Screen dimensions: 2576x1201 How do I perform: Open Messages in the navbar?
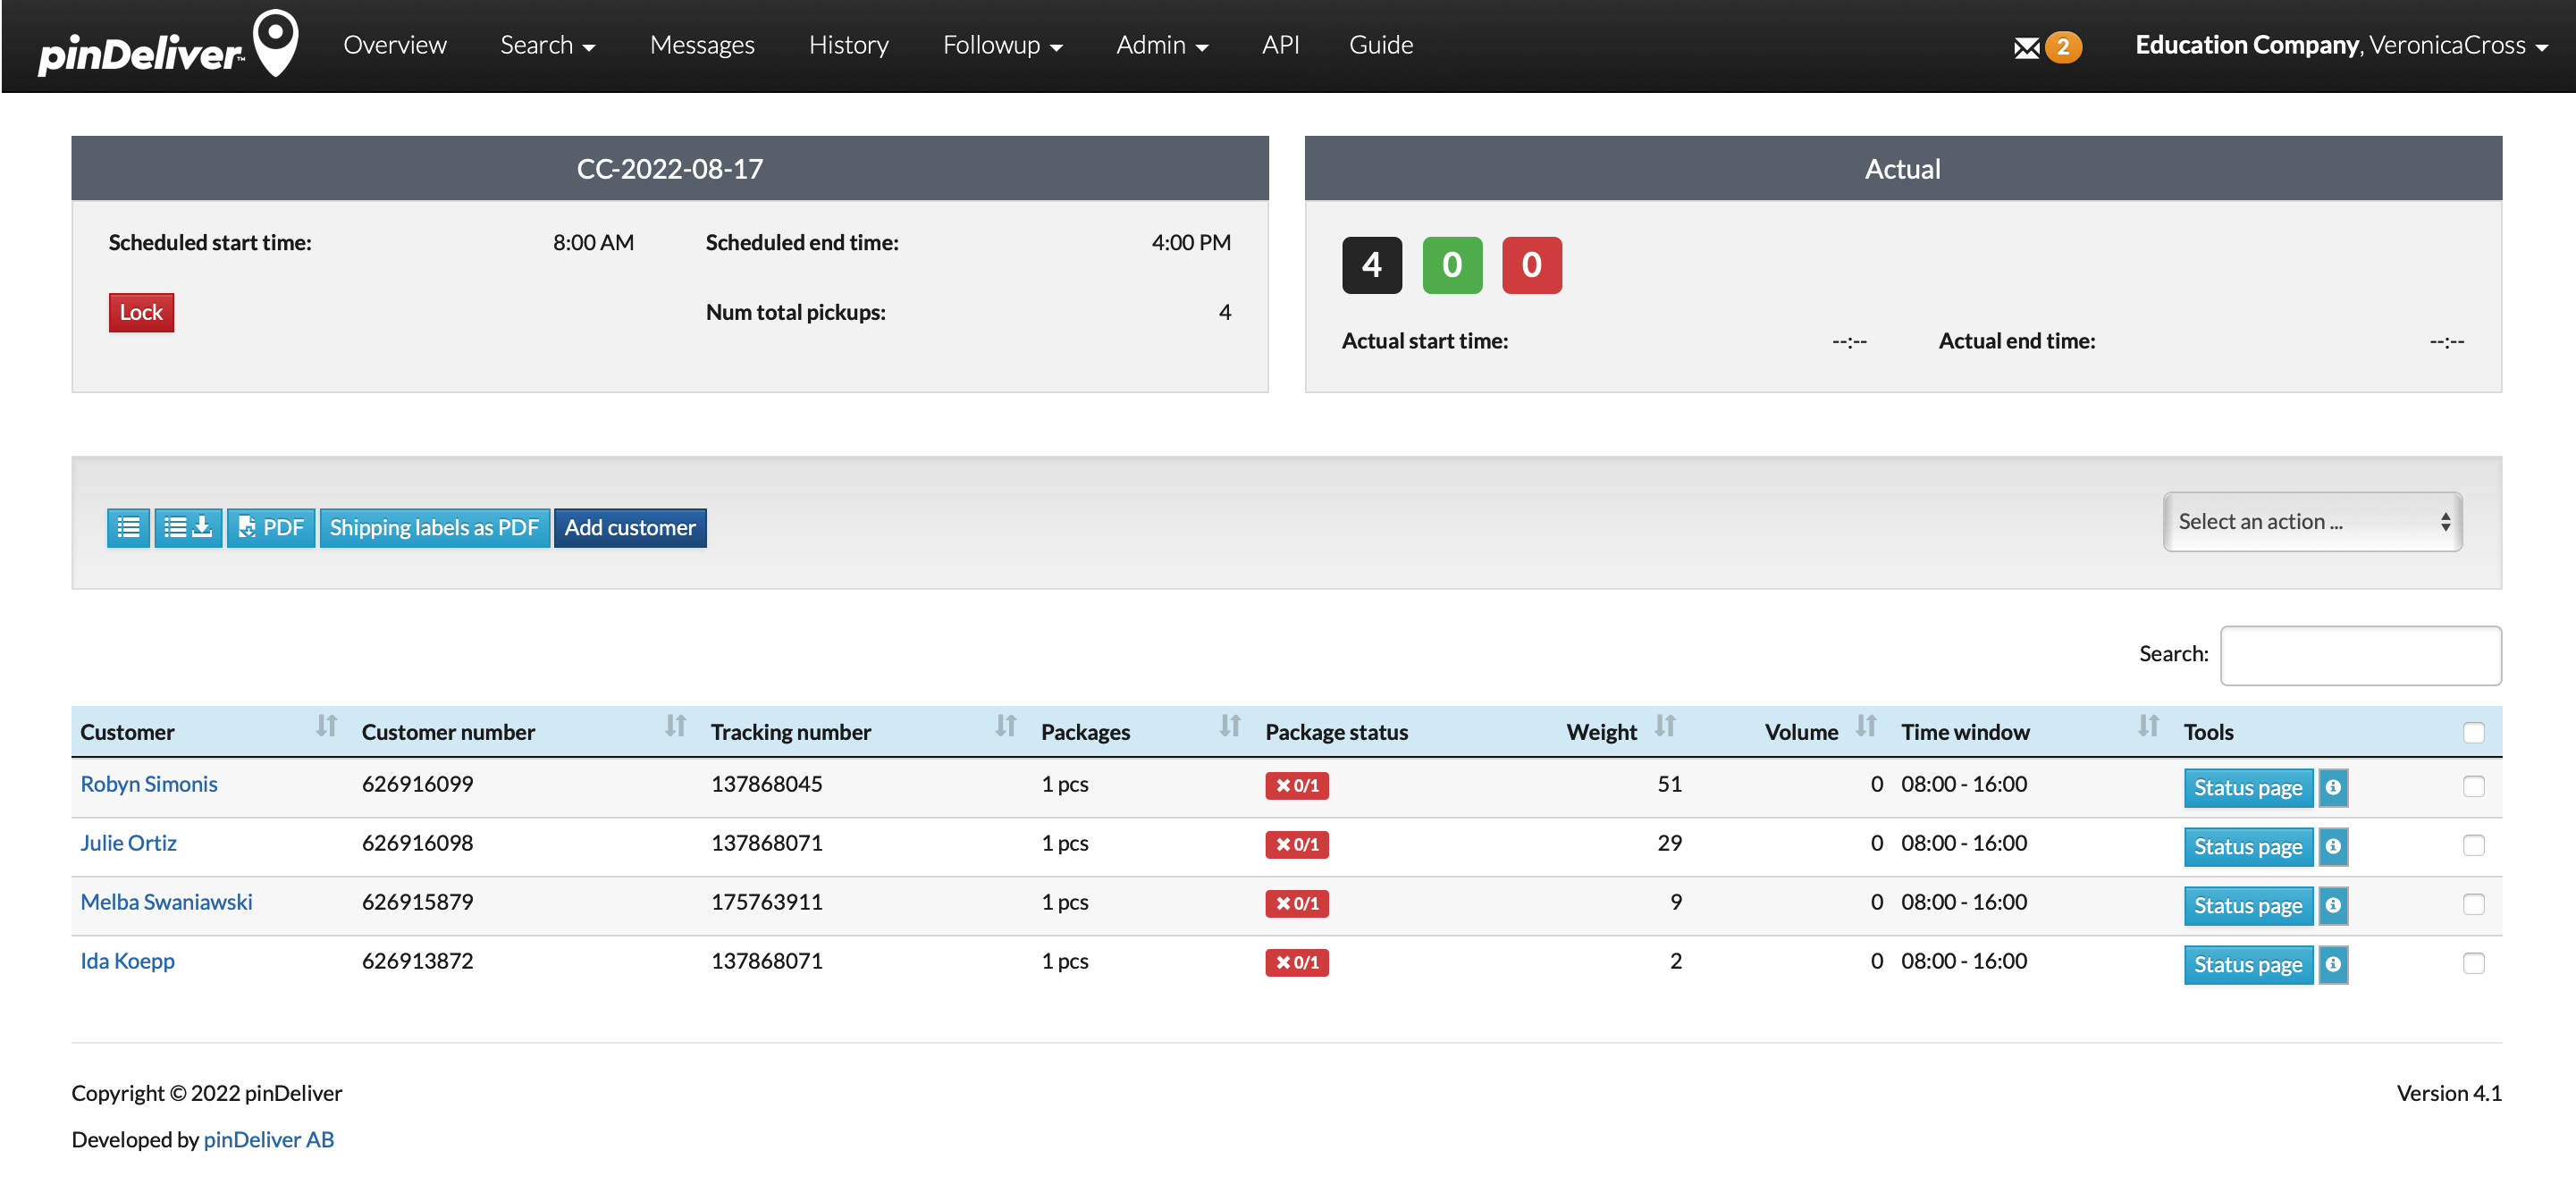pos(702,46)
